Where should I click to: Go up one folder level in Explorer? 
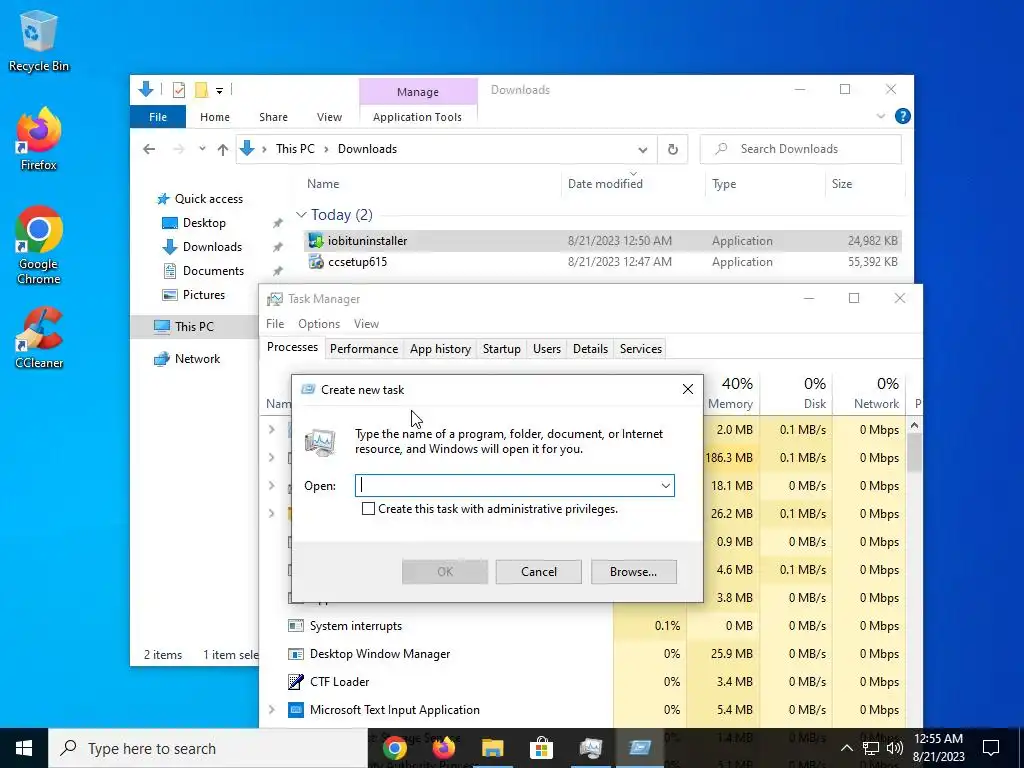point(223,150)
